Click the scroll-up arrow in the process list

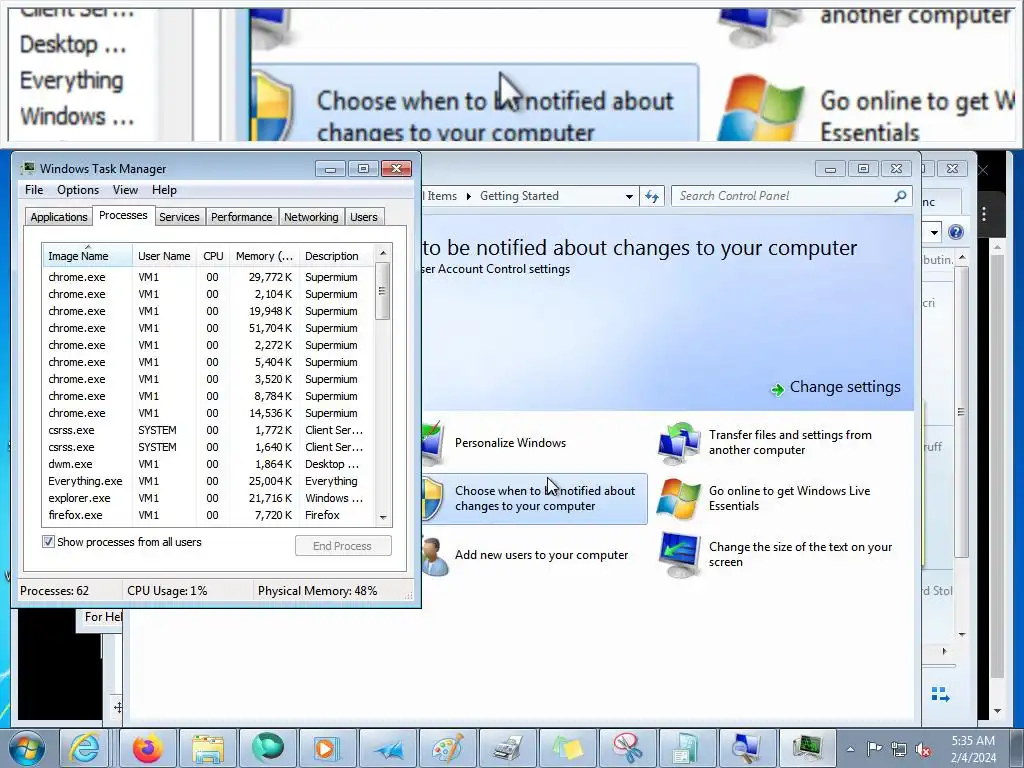pyautogui.click(x=383, y=253)
